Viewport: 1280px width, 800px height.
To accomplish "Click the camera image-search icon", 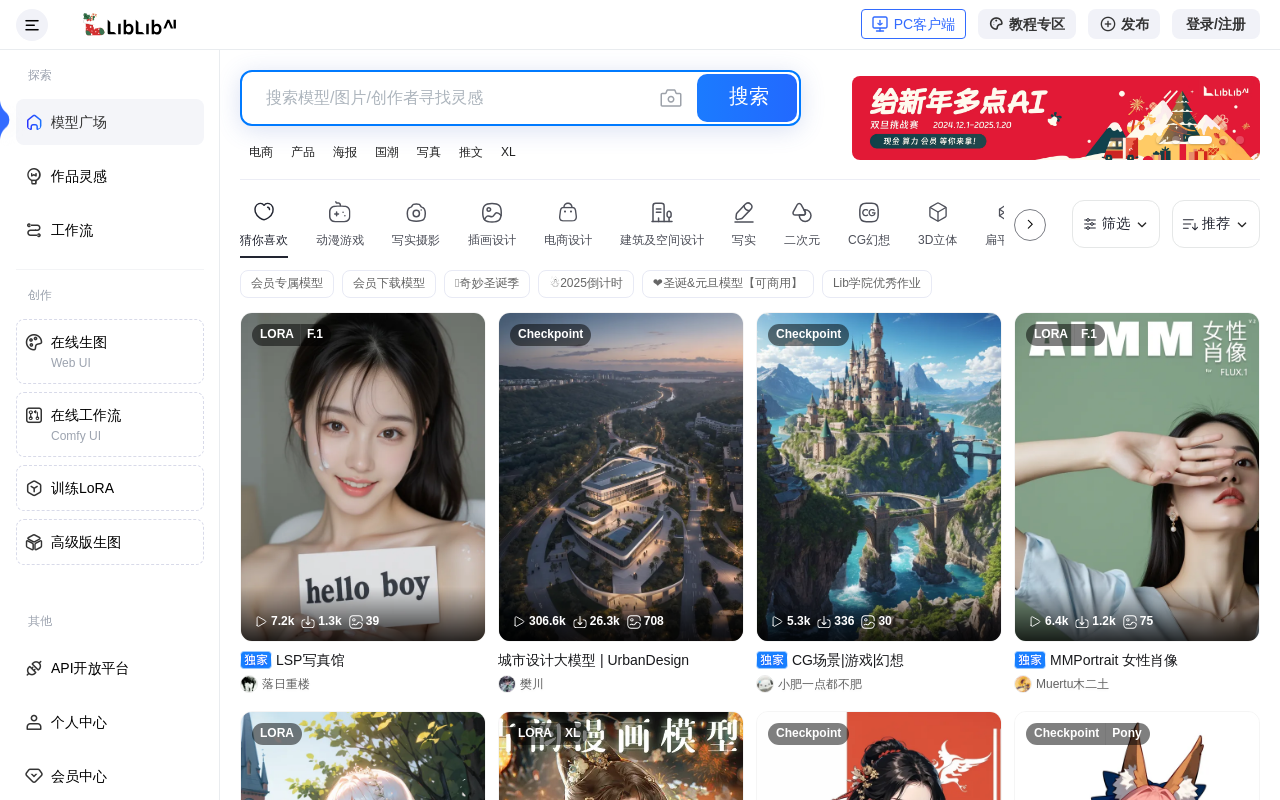I will [670, 98].
